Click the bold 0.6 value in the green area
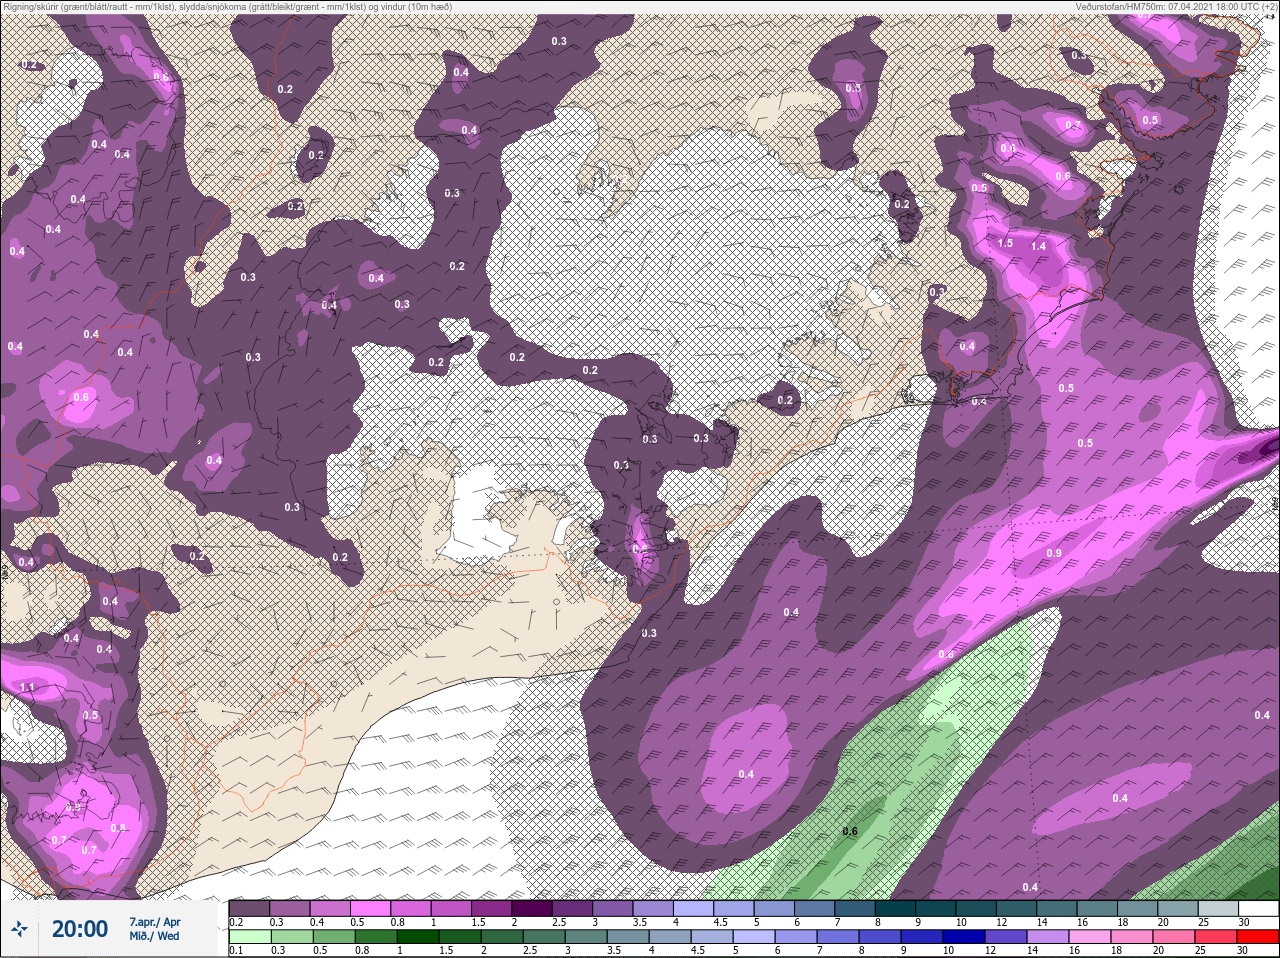Image resolution: width=1280 pixels, height=958 pixels. coord(850,831)
